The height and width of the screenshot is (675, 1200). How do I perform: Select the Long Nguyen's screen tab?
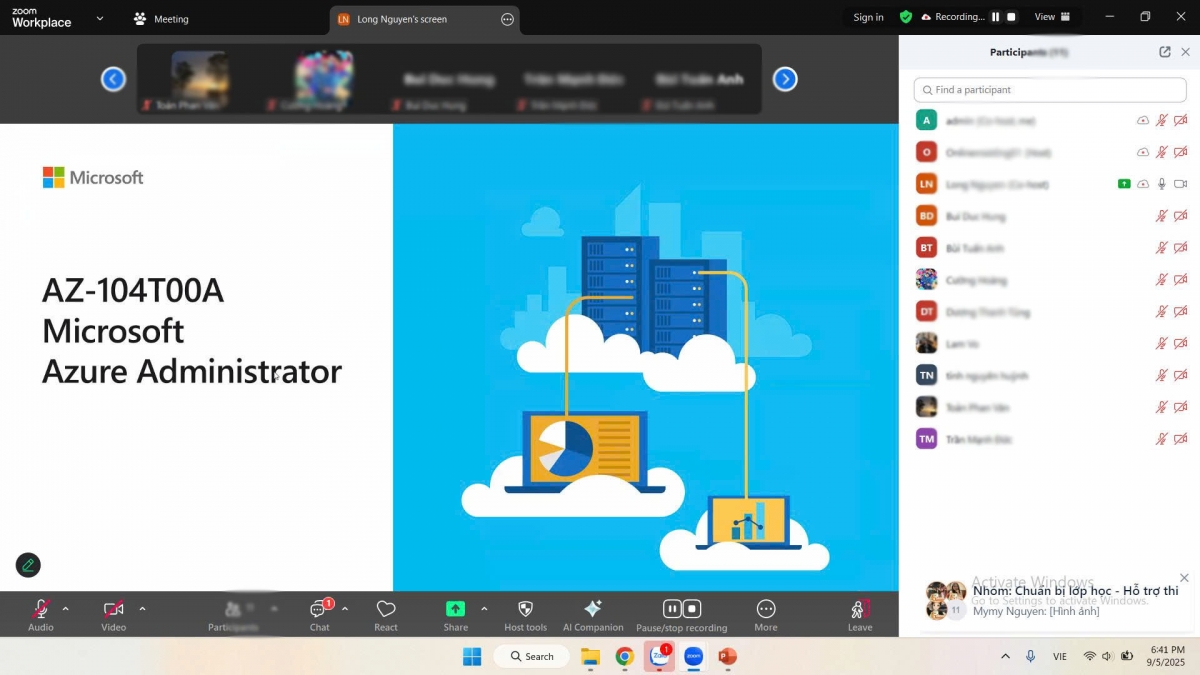(425, 19)
